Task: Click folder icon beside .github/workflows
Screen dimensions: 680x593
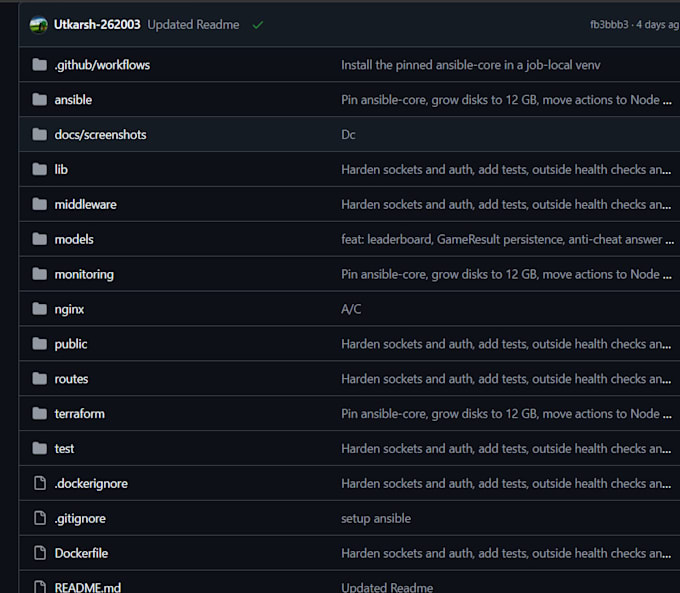Action: (39, 65)
